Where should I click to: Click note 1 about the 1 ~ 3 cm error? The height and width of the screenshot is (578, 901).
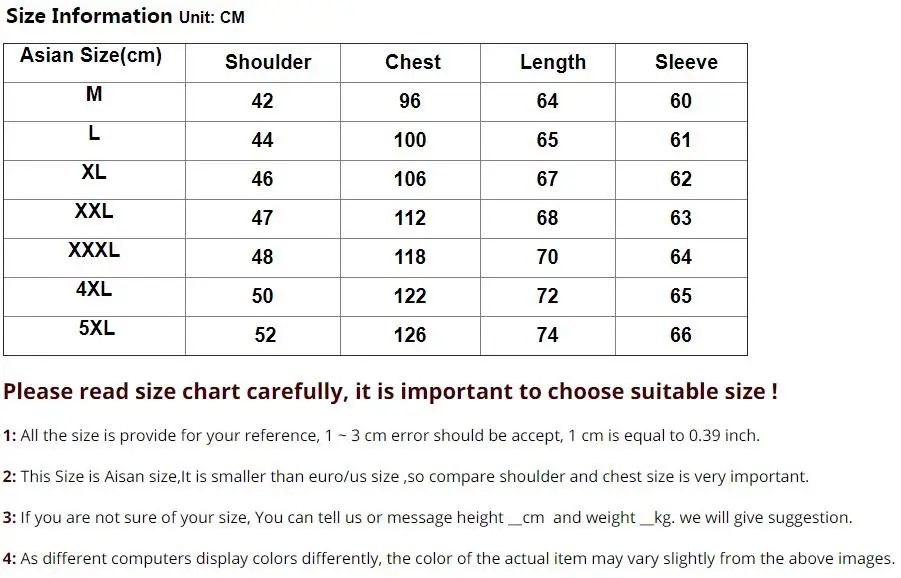[382, 436]
